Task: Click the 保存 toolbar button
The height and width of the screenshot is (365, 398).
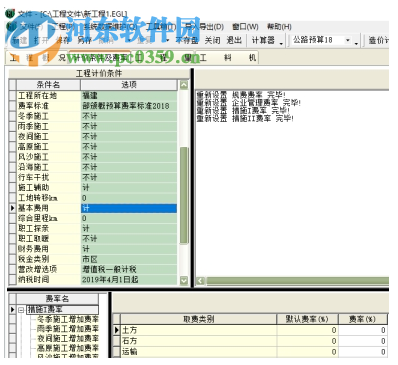Action: 63,41
